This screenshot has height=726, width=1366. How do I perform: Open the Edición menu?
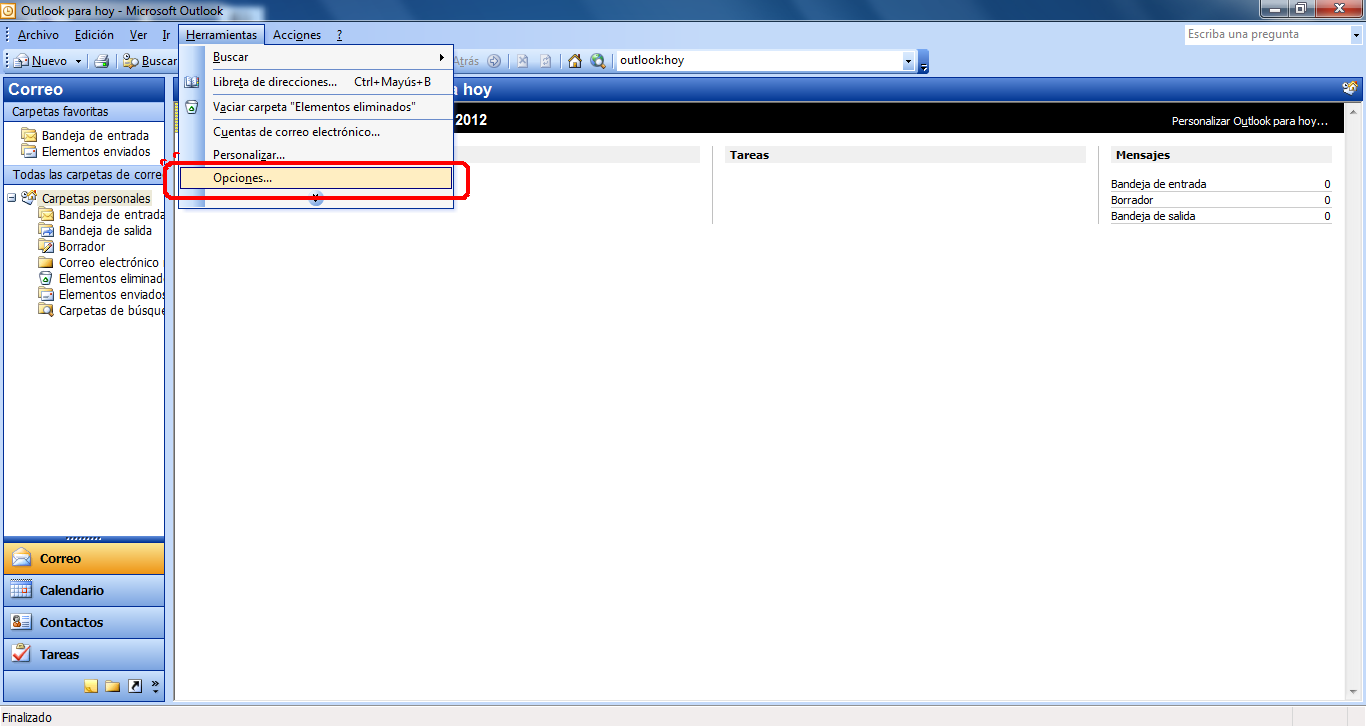(x=94, y=35)
